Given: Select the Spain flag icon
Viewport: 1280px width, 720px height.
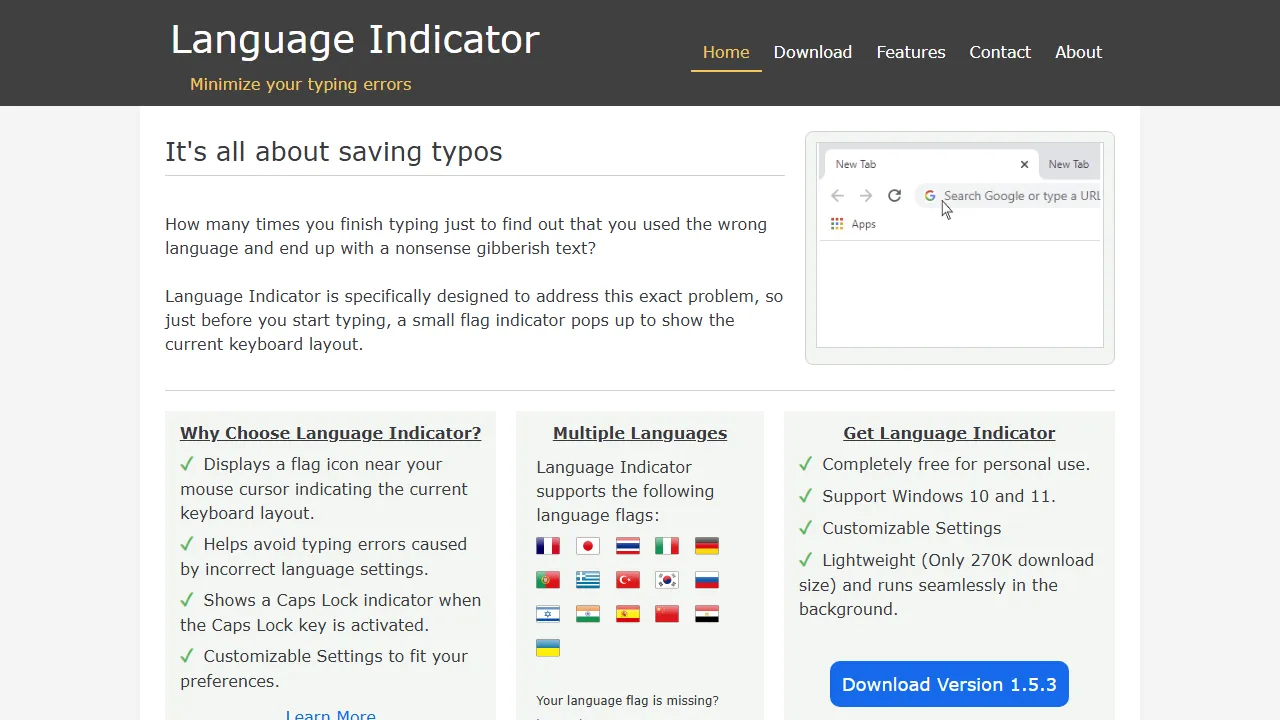Looking at the screenshot, I should coord(627,613).
